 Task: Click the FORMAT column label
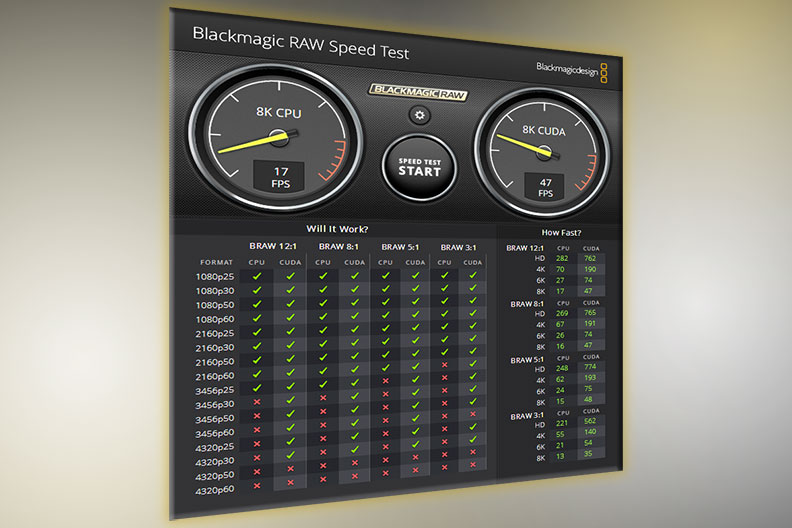(216, 262)
